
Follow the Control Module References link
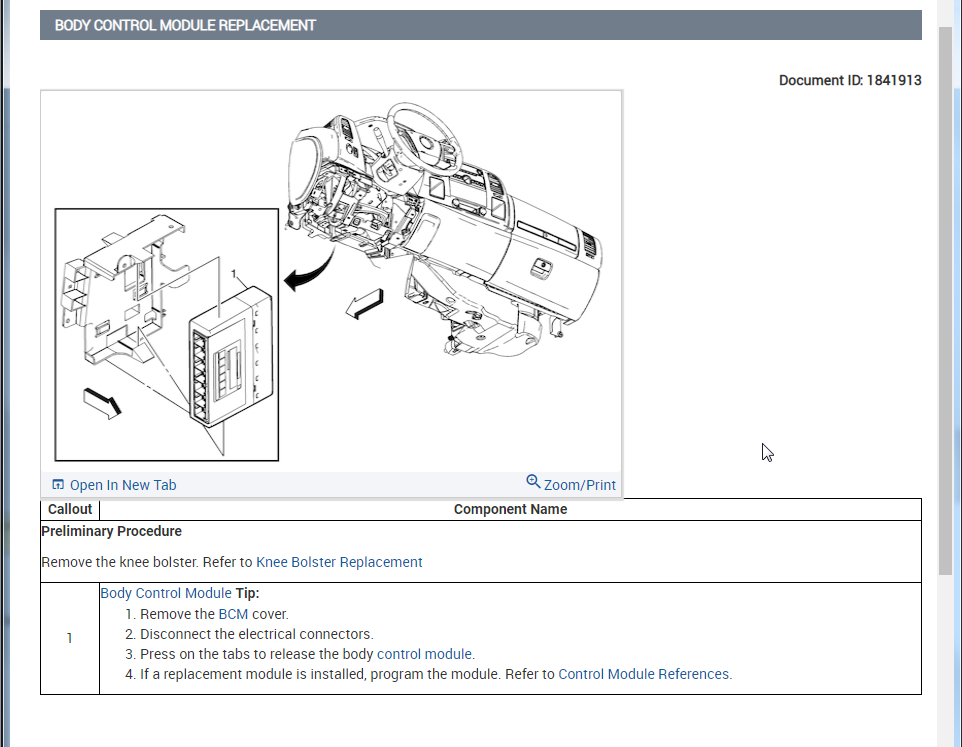pos(644,674)
